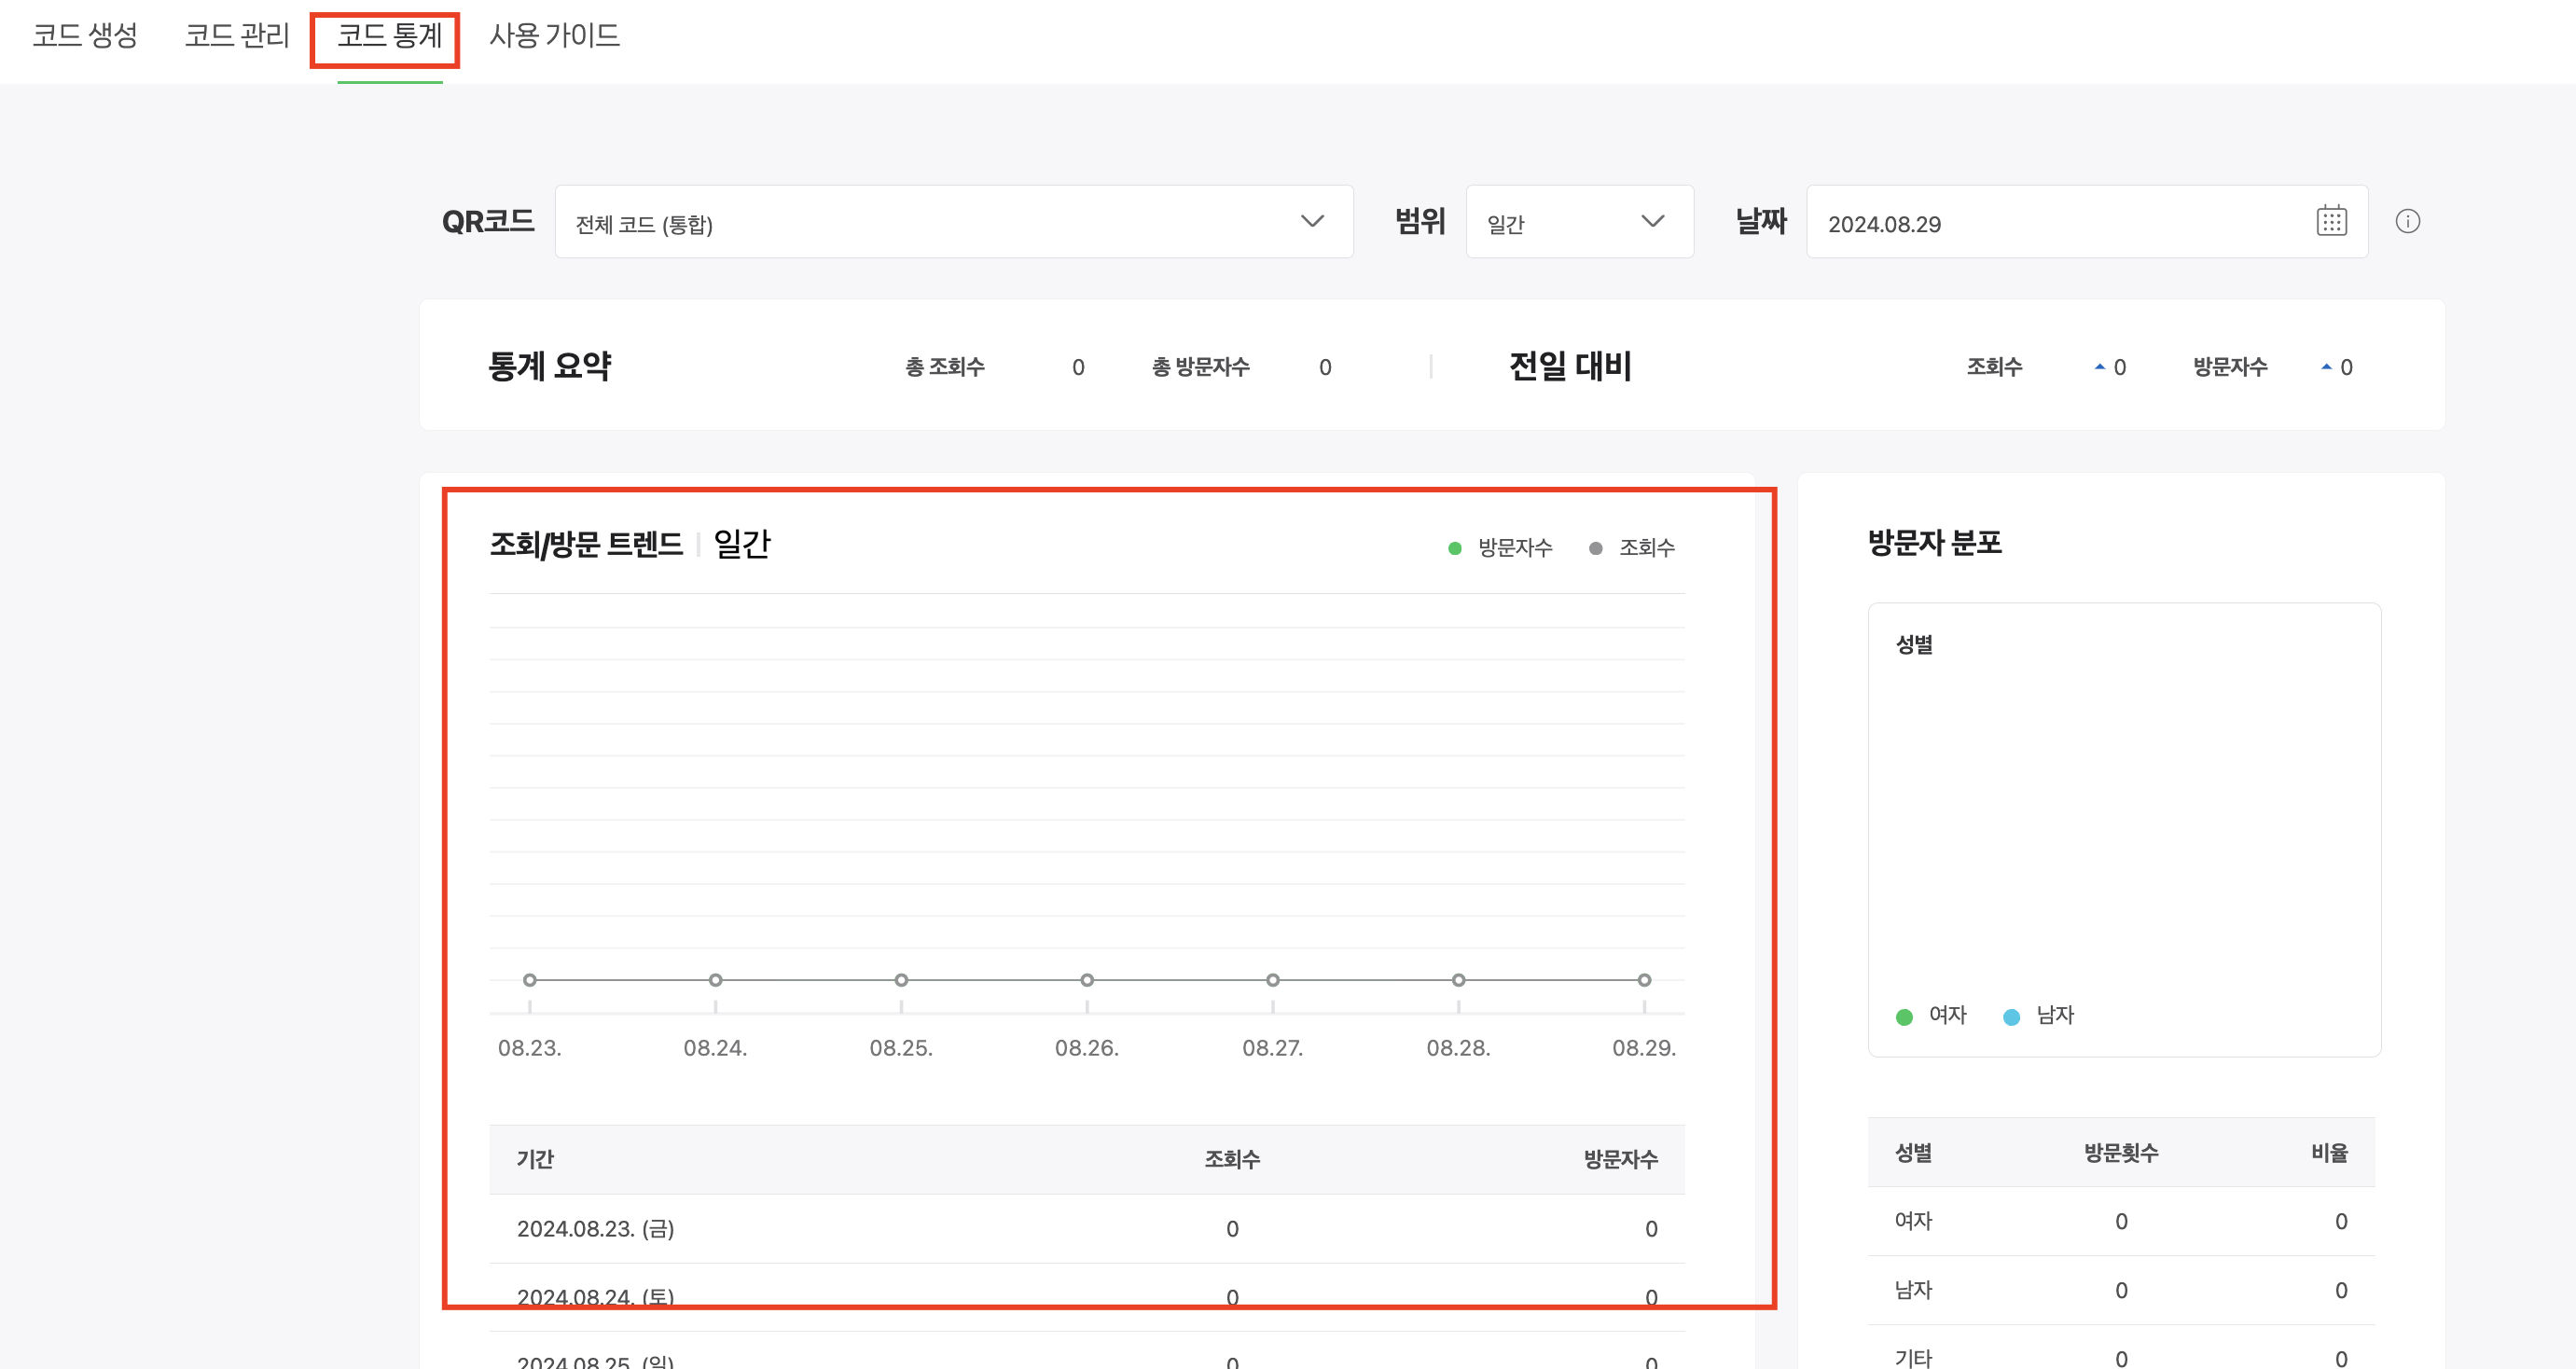Click the 08.29. chart data point
This screenshot has width=2576, height=1369.
pos(1644,980)
